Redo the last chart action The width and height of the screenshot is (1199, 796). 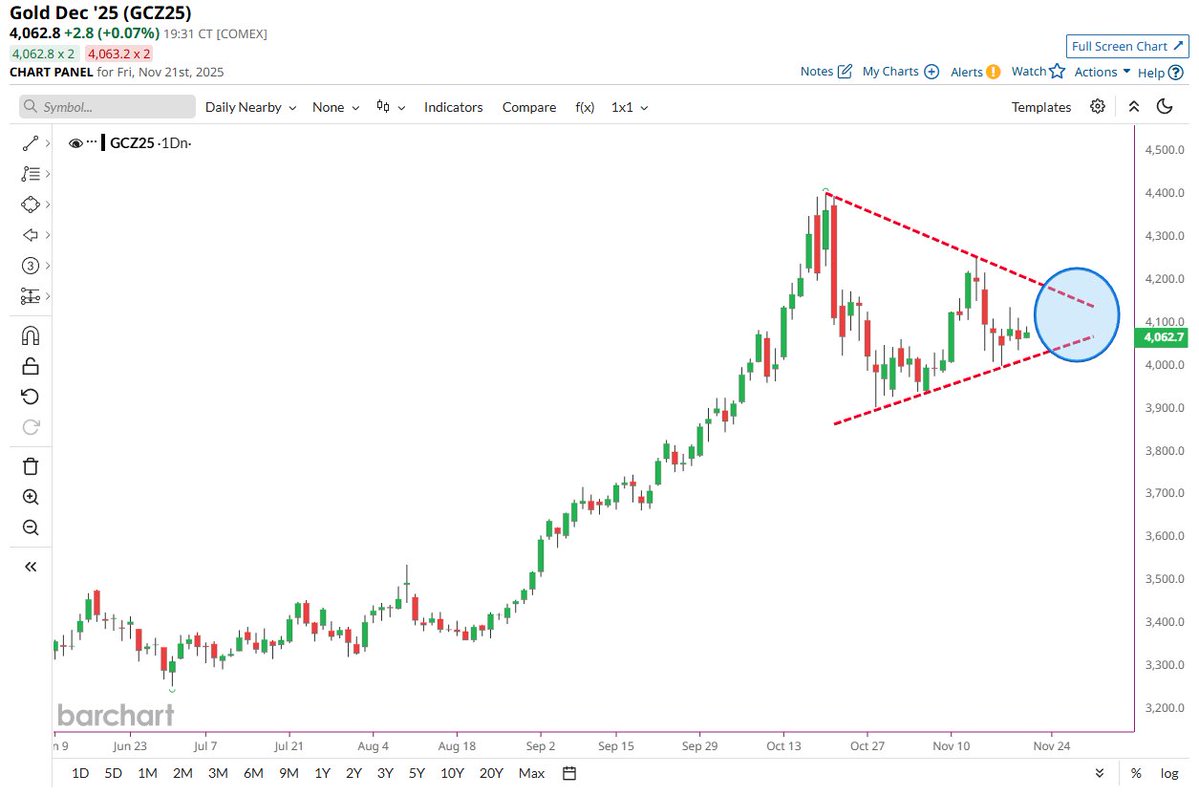[x=31, y=427]
